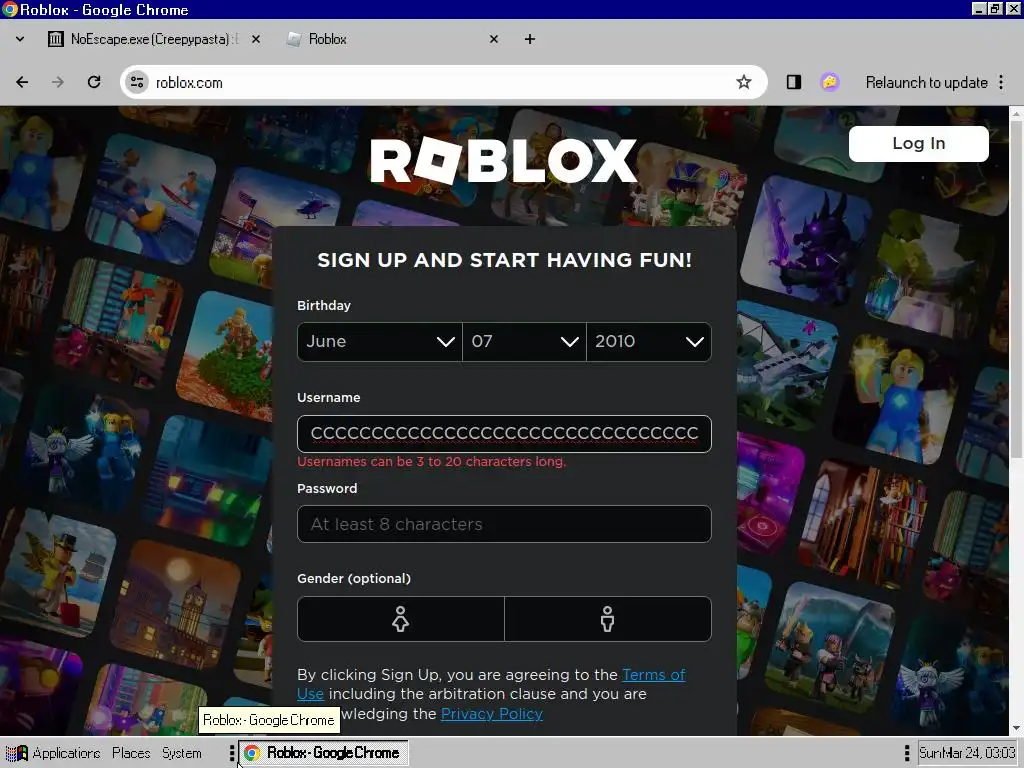Open the birthday month dropdown showing June
The height and width of the screenshot is (768, 1024).
pos(379,342)
